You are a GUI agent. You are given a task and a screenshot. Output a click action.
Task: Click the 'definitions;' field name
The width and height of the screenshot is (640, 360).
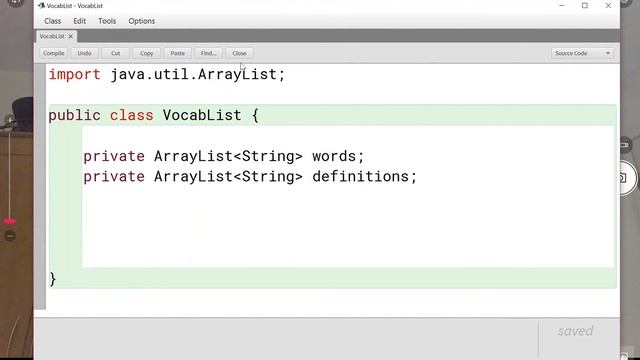(x=364, y=177)
